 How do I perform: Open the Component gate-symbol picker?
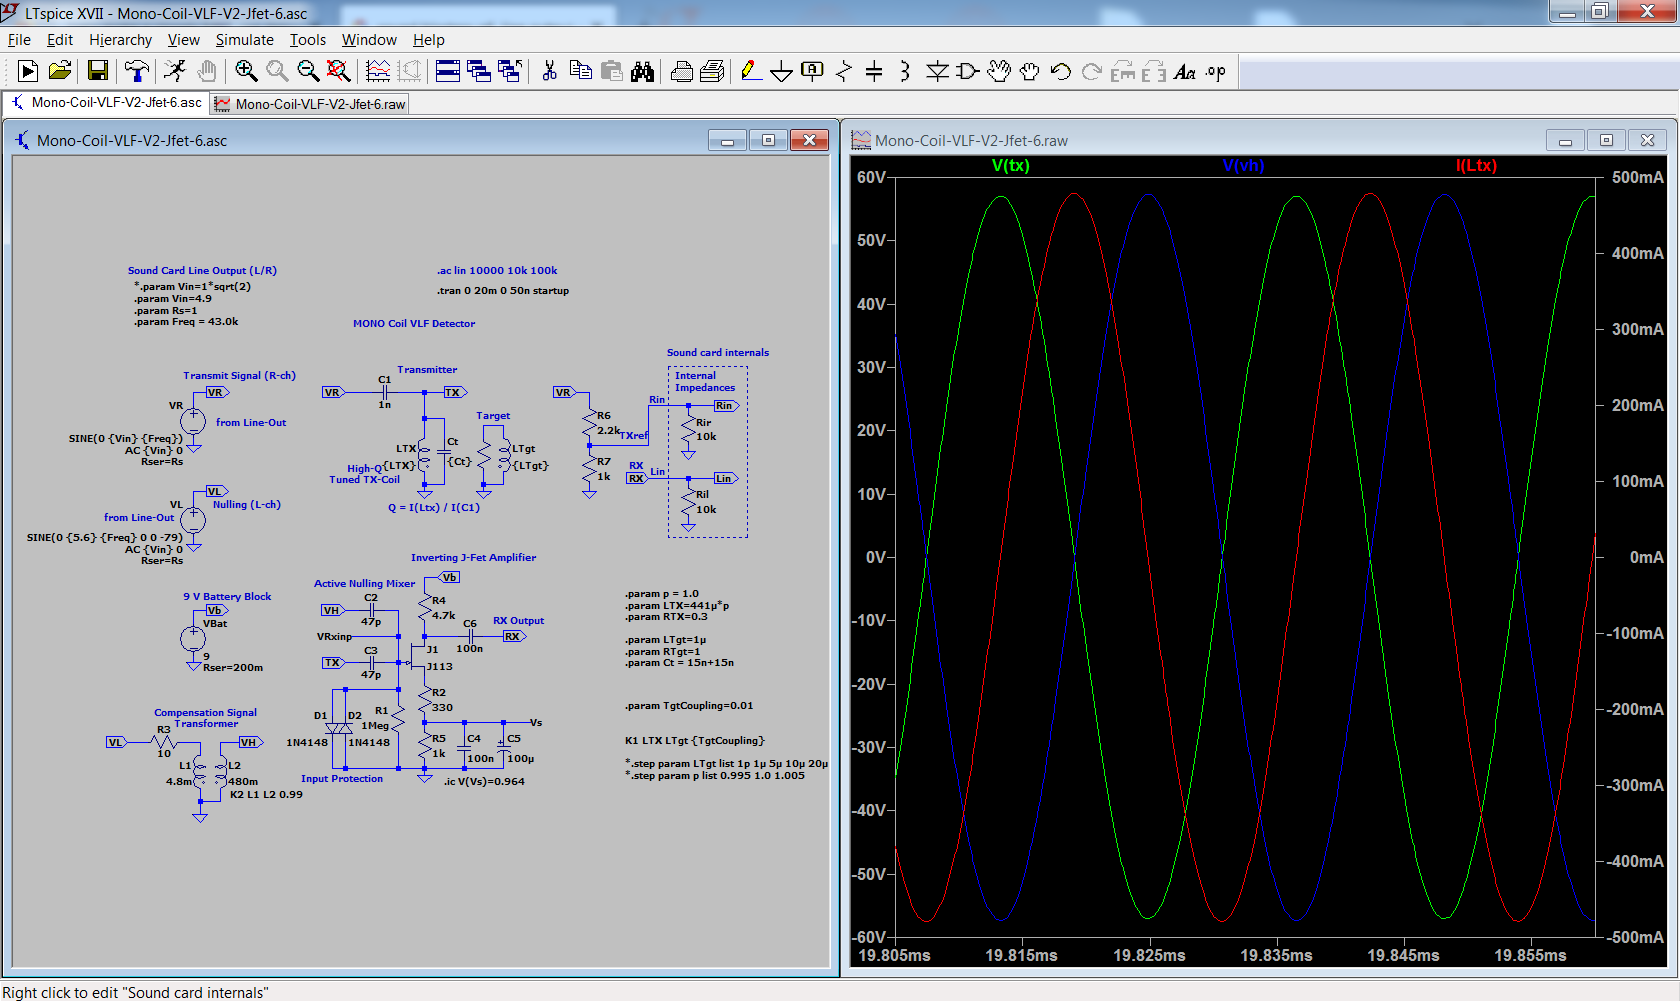(967, 71)
